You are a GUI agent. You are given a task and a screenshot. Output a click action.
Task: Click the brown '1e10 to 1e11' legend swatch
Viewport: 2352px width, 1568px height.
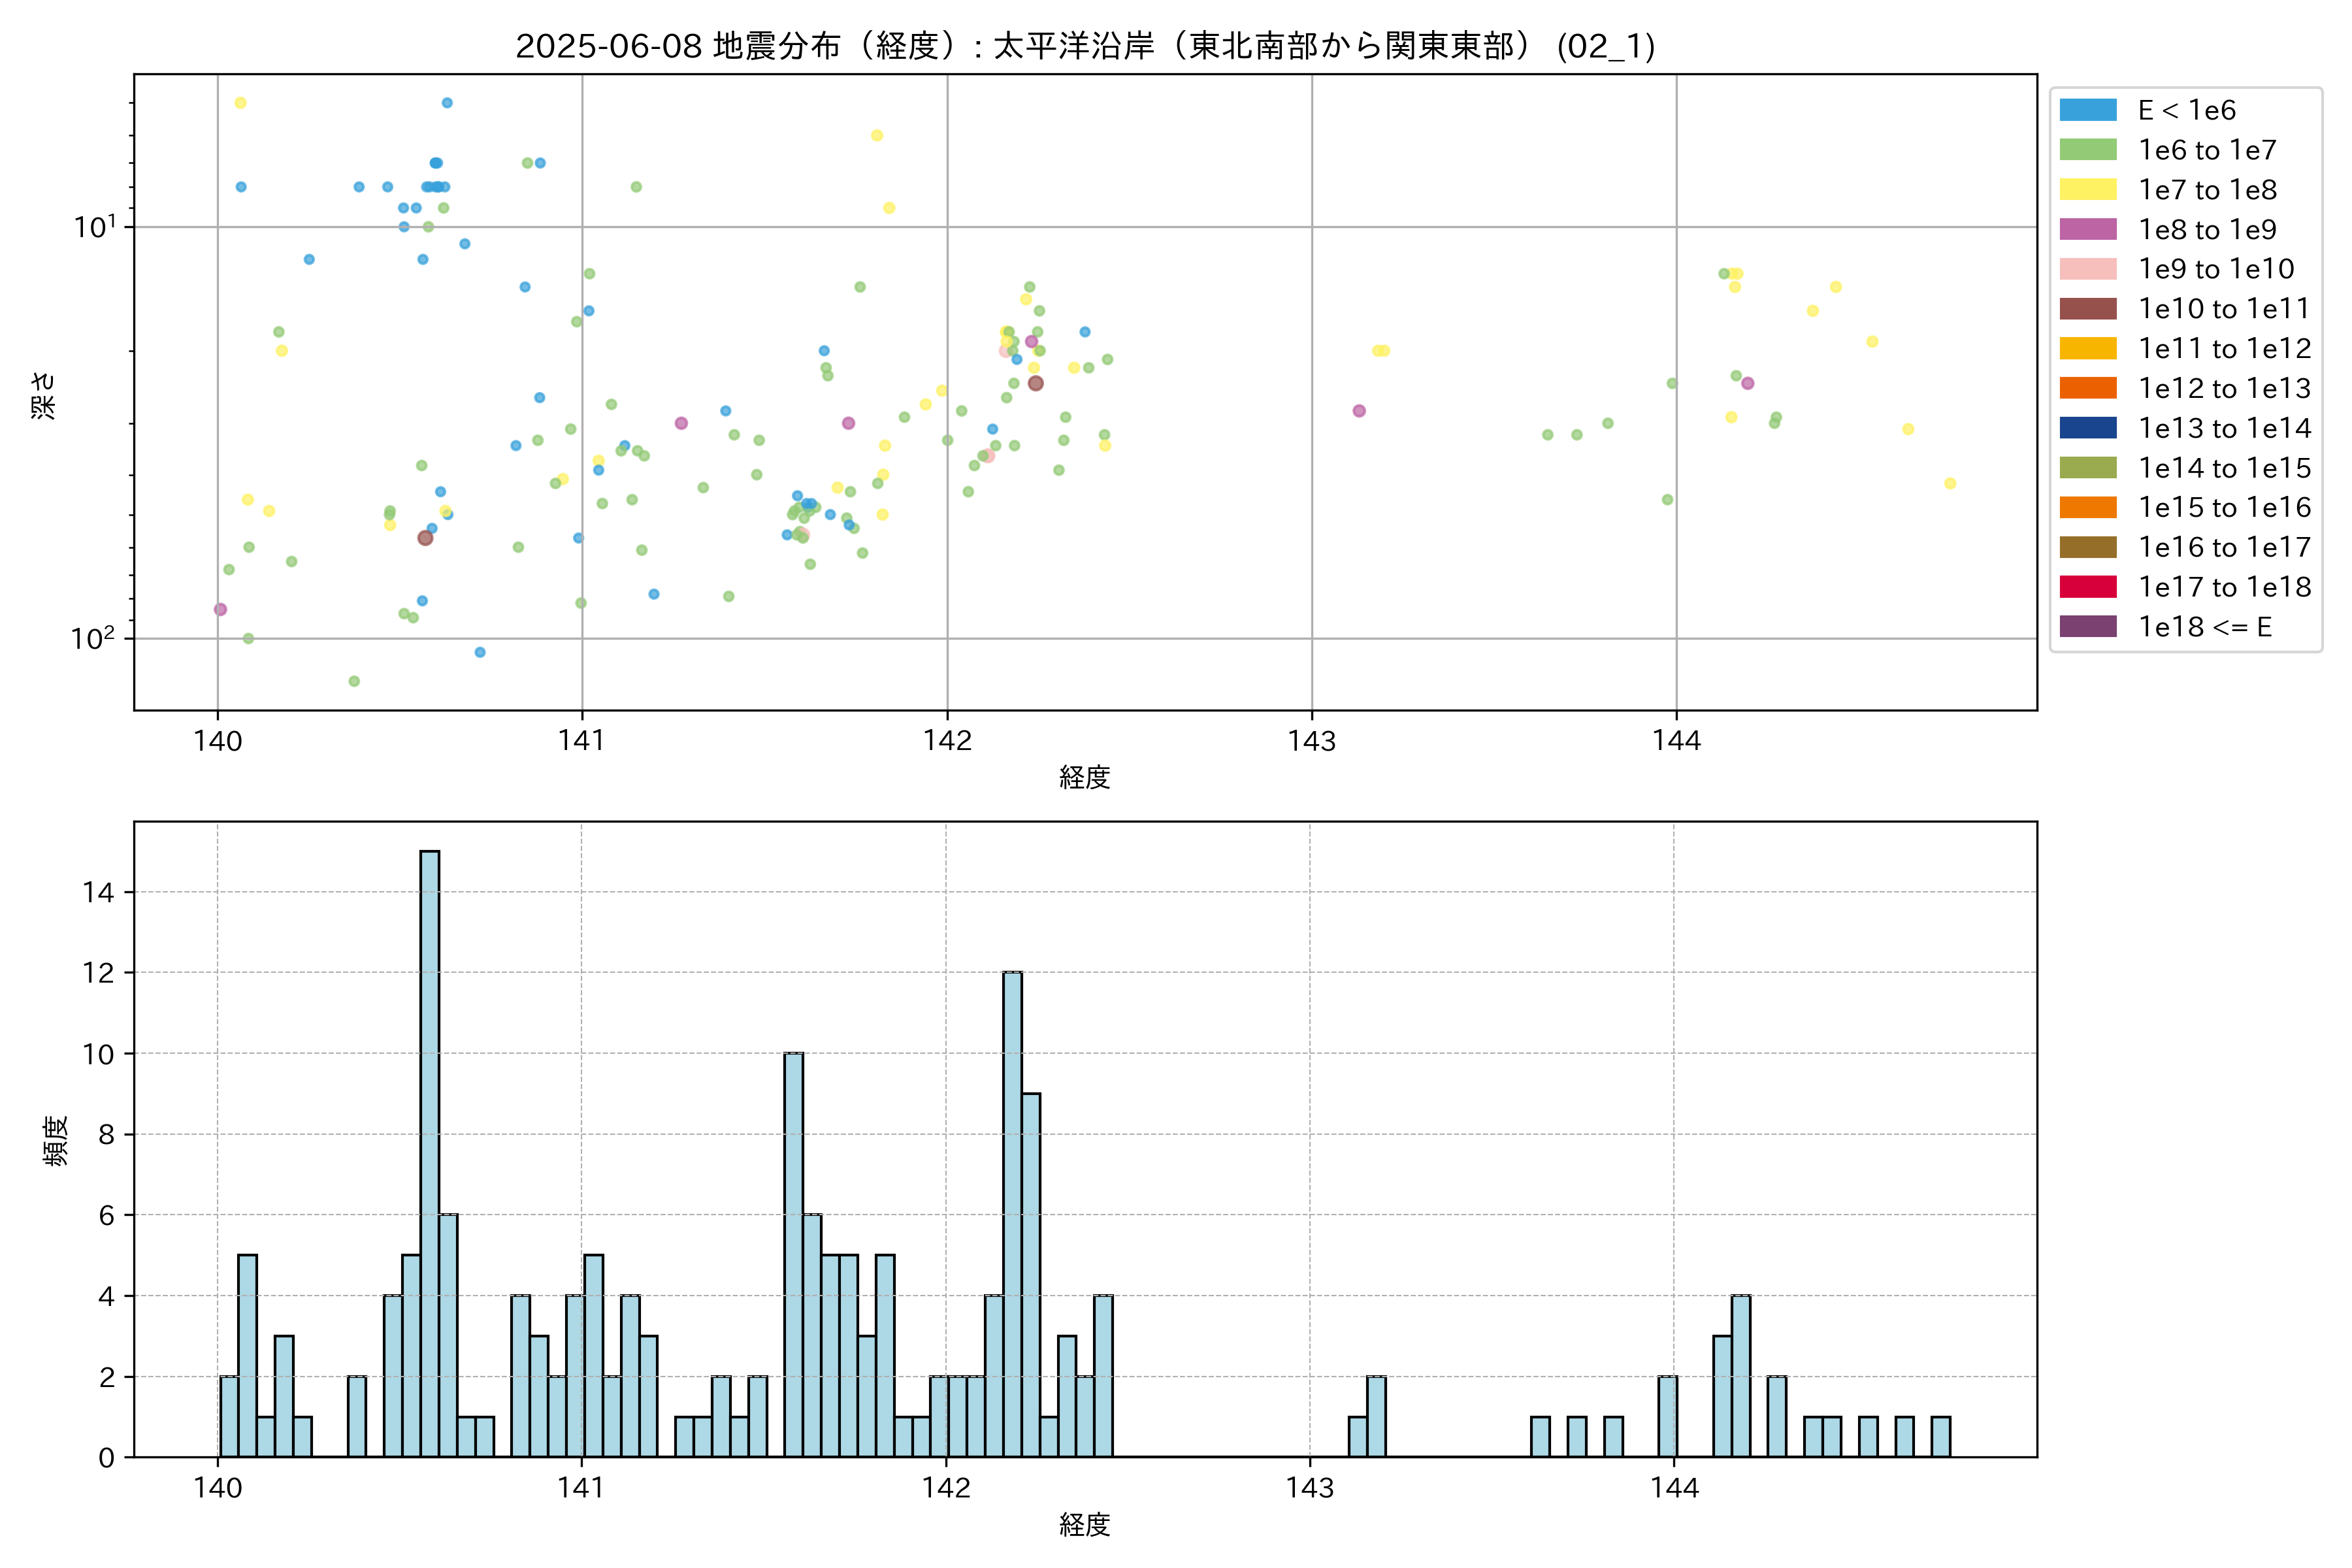point(2087,309)
